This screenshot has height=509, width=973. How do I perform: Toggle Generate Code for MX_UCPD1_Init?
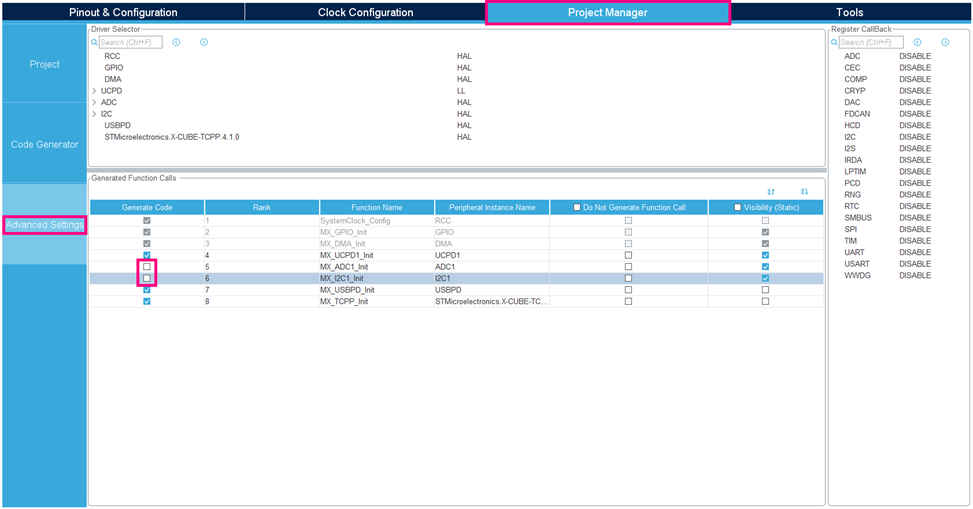pyautogui.click(x=147, y=255)
